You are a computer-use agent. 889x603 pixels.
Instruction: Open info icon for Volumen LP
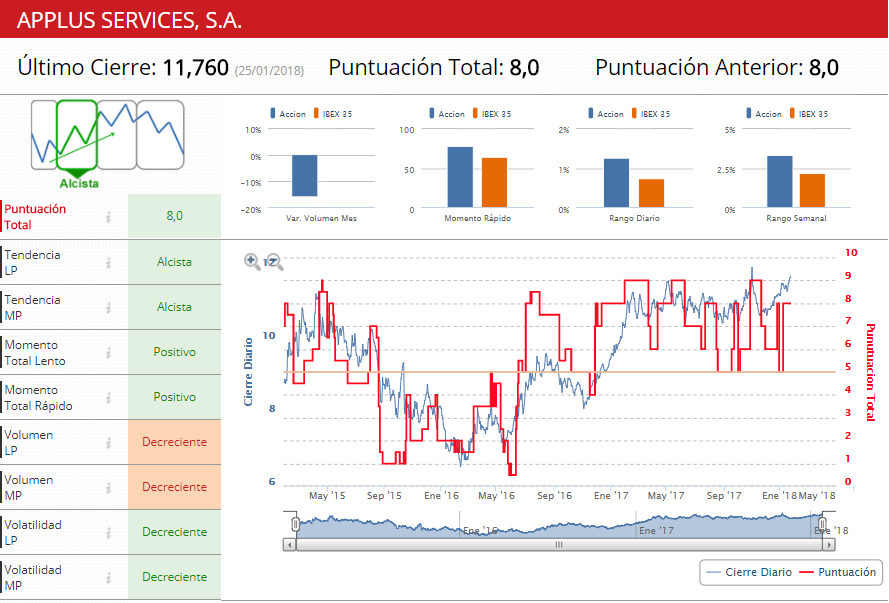(x=108, y=442)
